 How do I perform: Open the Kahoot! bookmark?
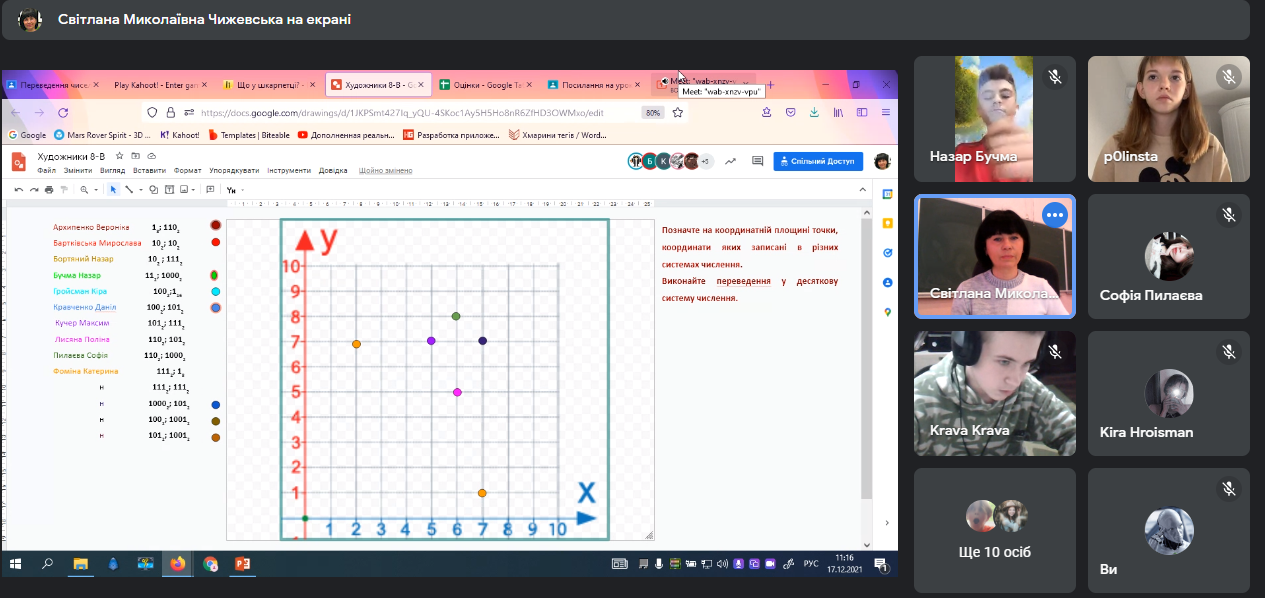180,134
